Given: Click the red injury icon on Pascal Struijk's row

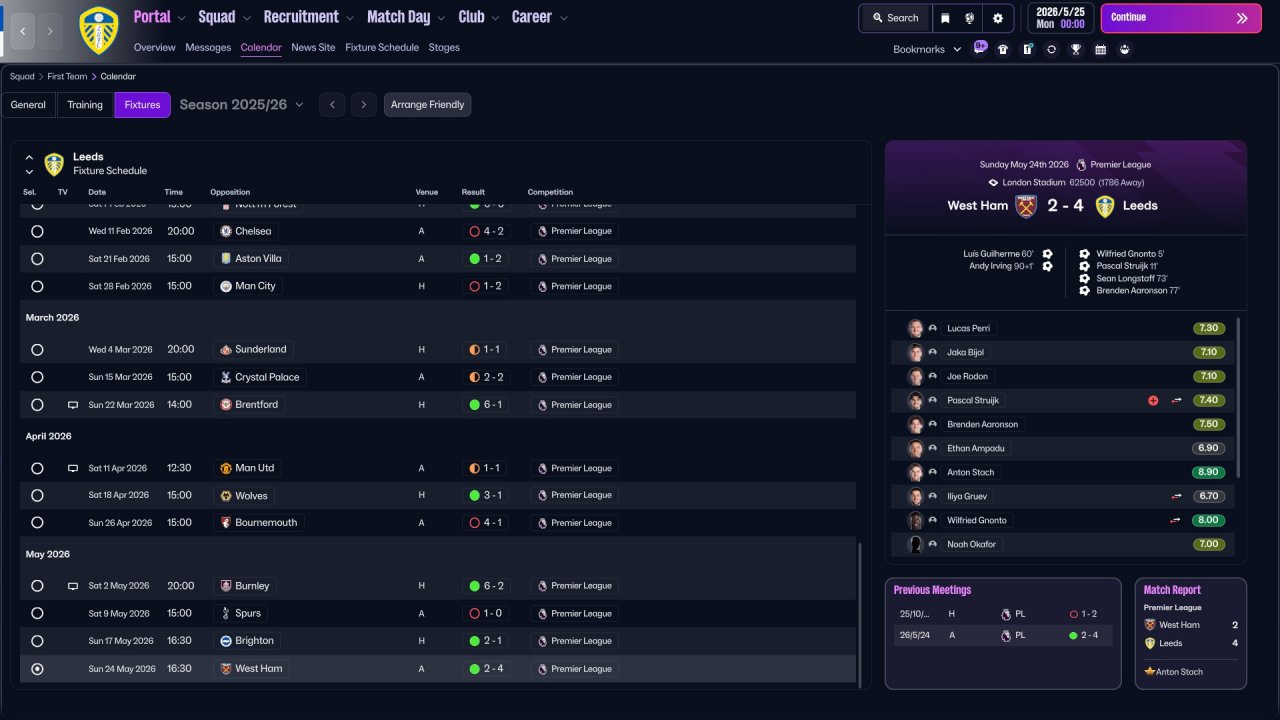Looking at the screenshot, I should pyautogui.click(x=1153, y=400).
